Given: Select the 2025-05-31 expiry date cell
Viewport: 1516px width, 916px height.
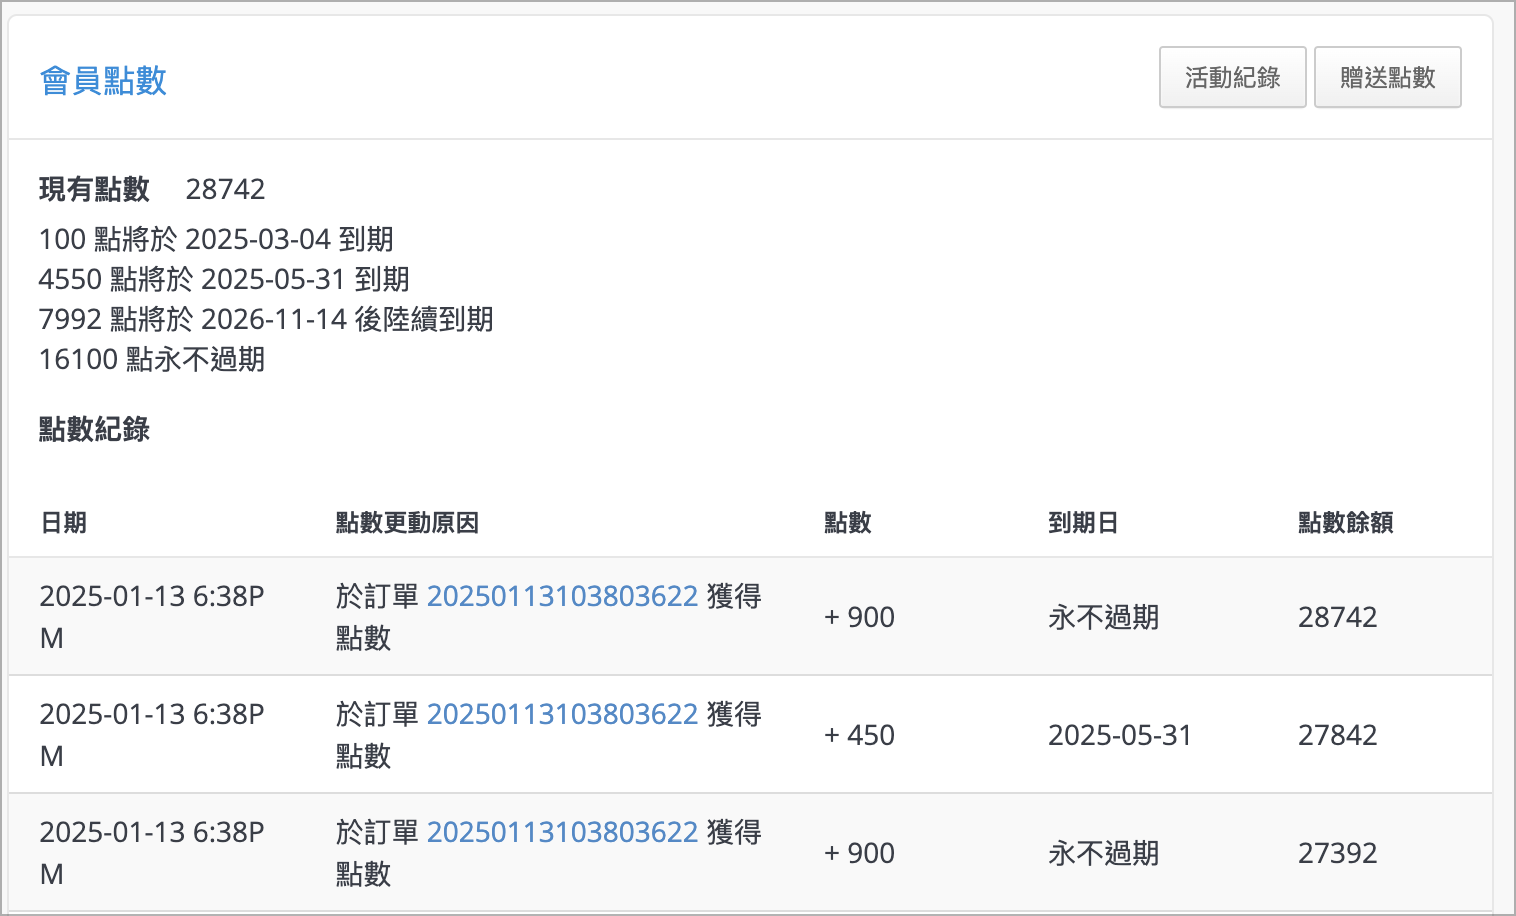Looking at the screenshot, I should coord(1120,735).
